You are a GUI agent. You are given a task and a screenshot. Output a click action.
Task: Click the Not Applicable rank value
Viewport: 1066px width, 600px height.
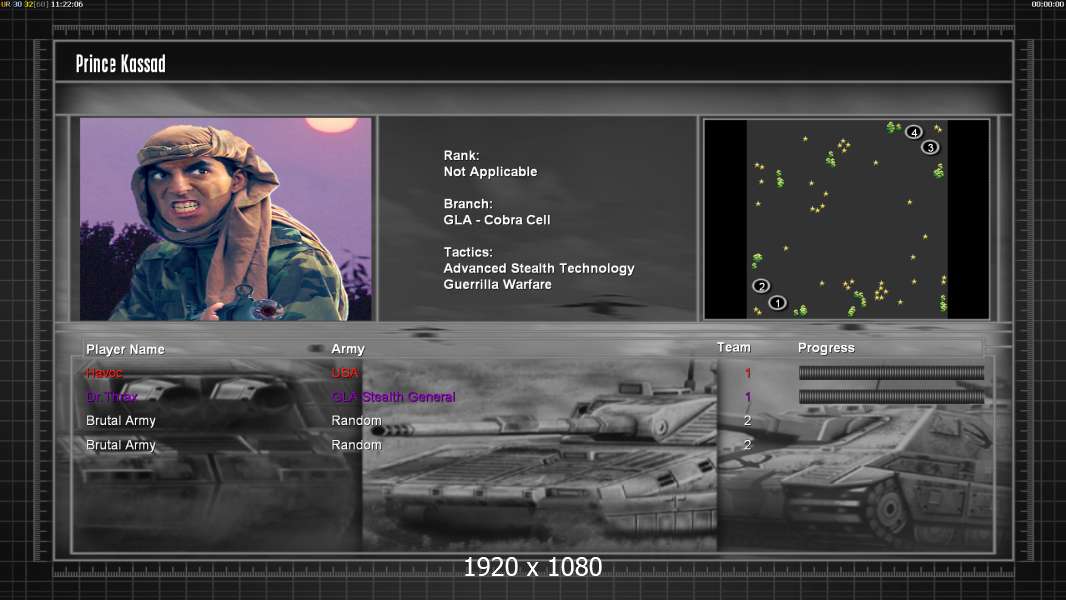[490, 172]
